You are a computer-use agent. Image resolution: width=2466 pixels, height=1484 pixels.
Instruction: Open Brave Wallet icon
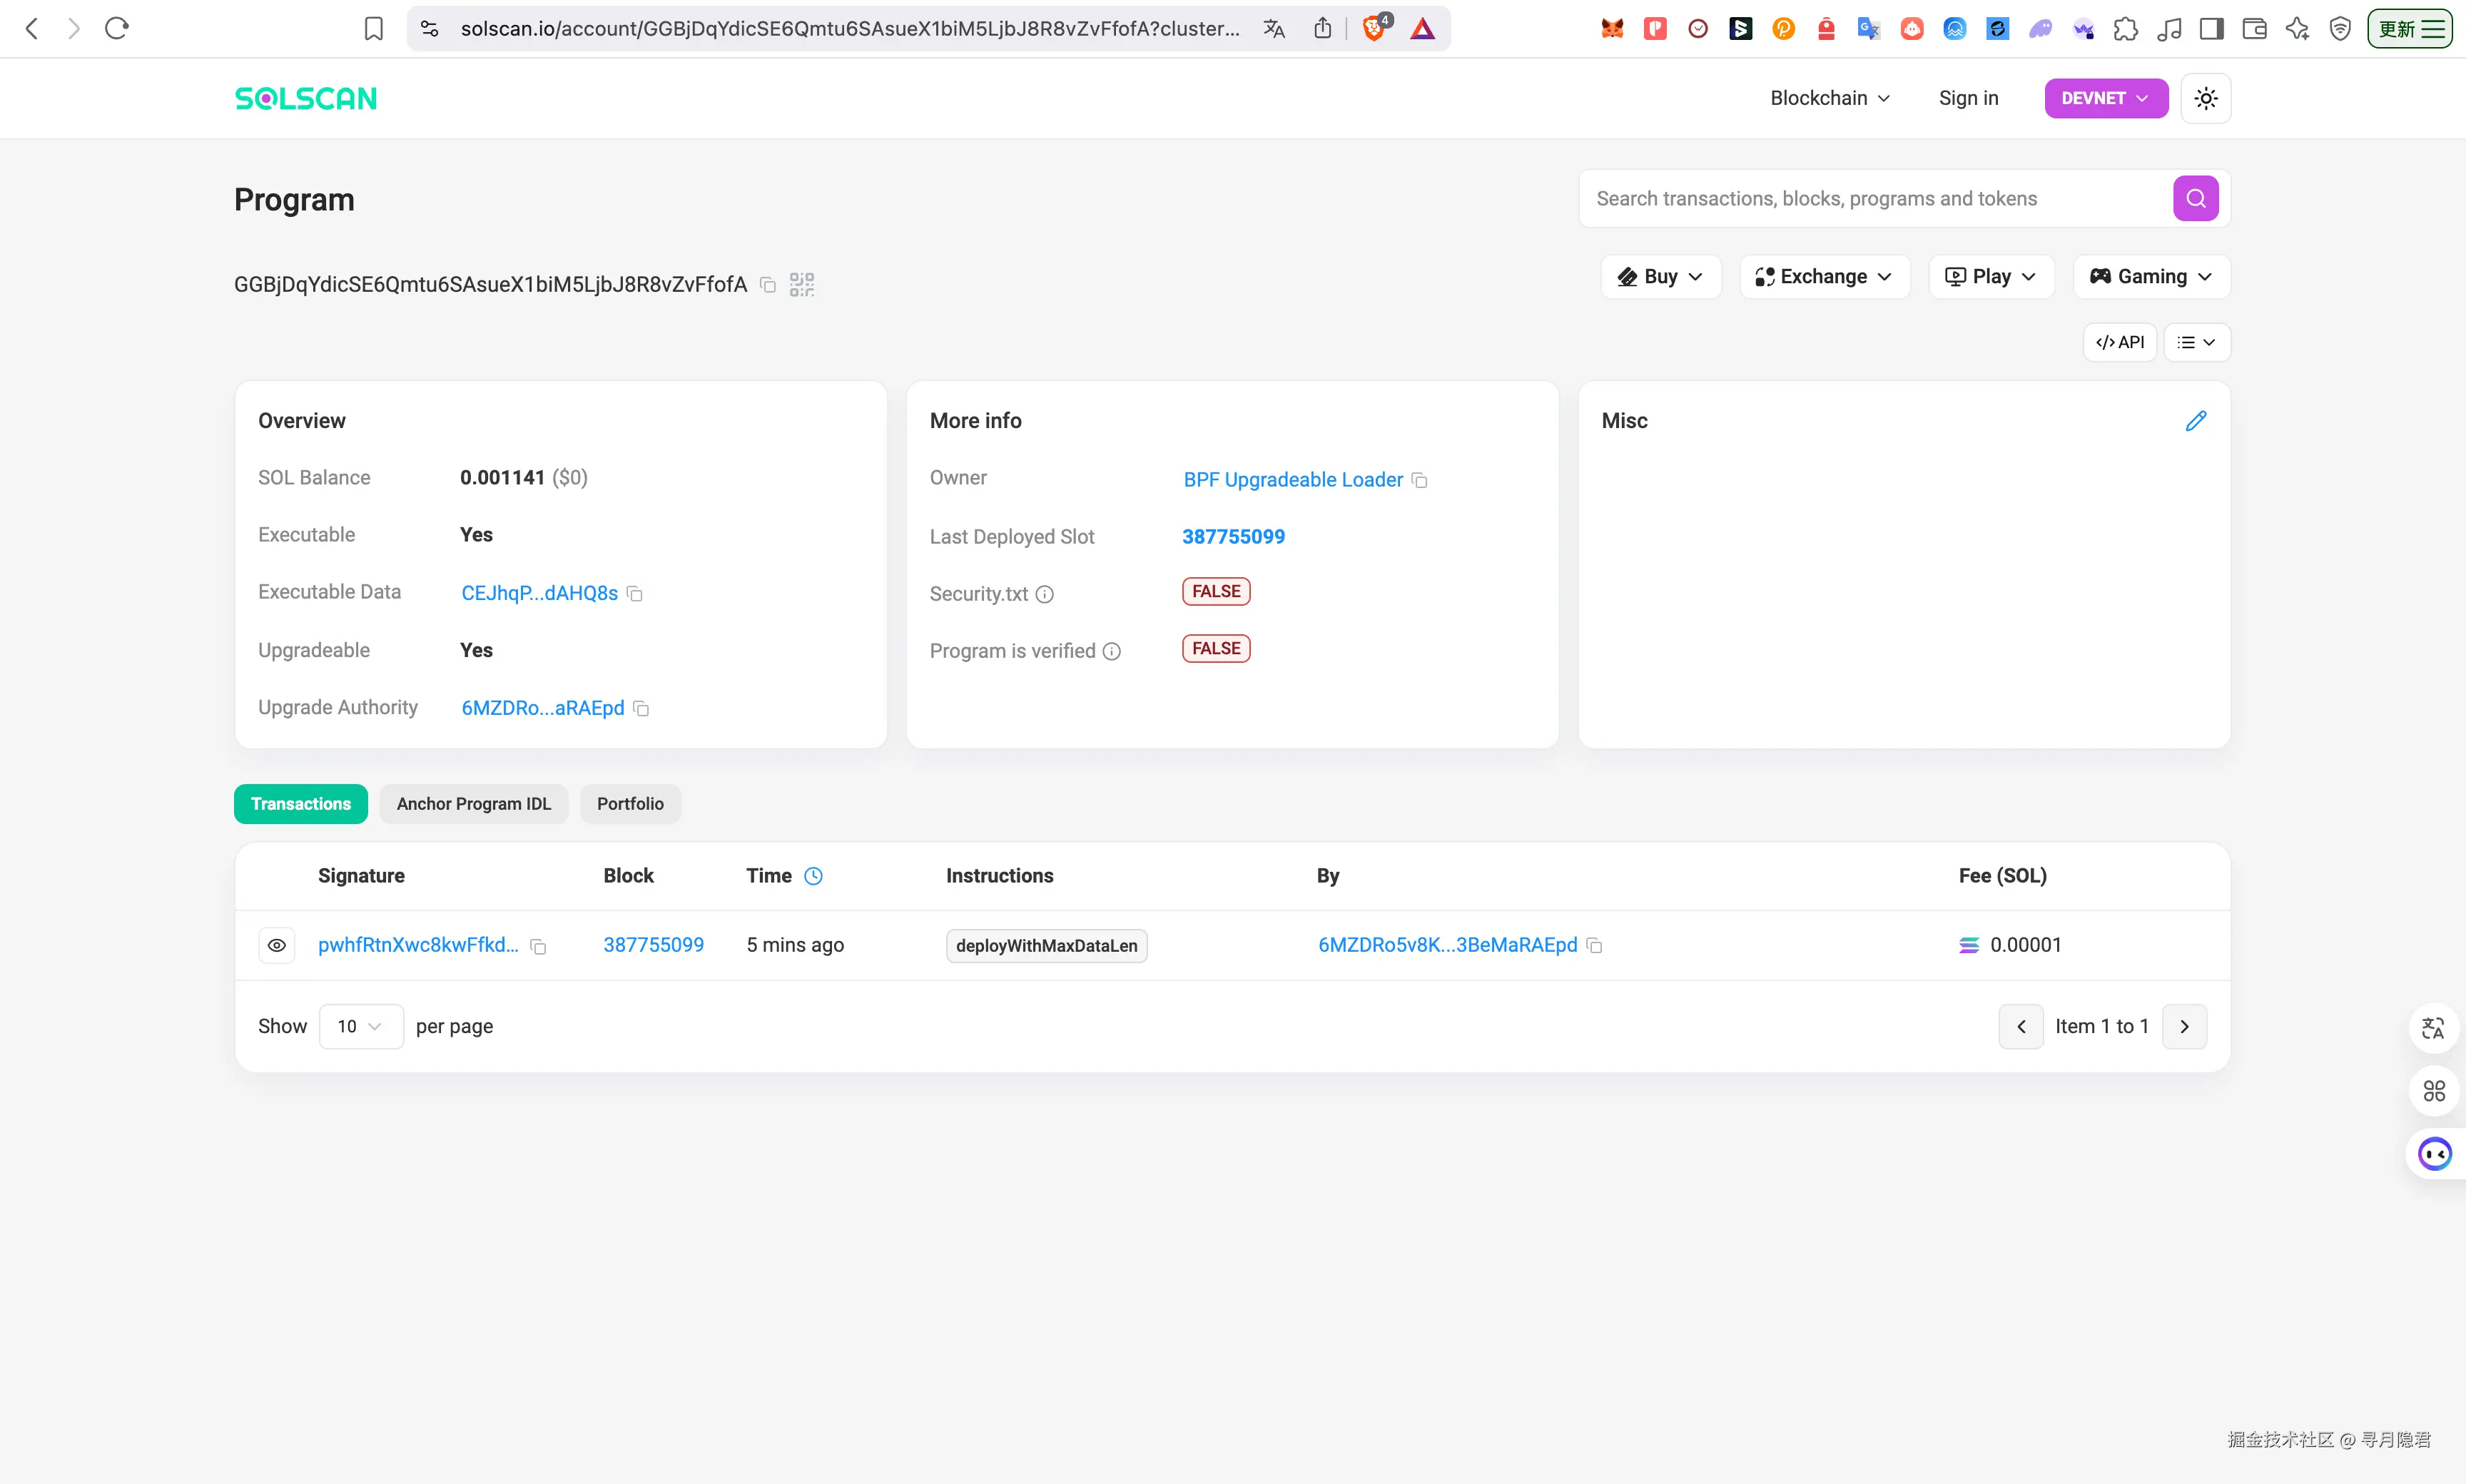coord(2254,29)
